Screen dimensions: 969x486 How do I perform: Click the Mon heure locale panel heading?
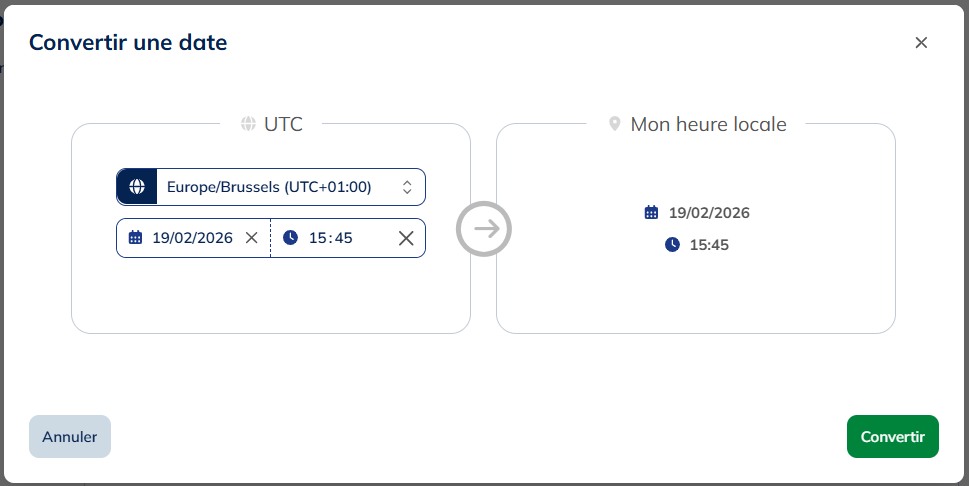708,125
